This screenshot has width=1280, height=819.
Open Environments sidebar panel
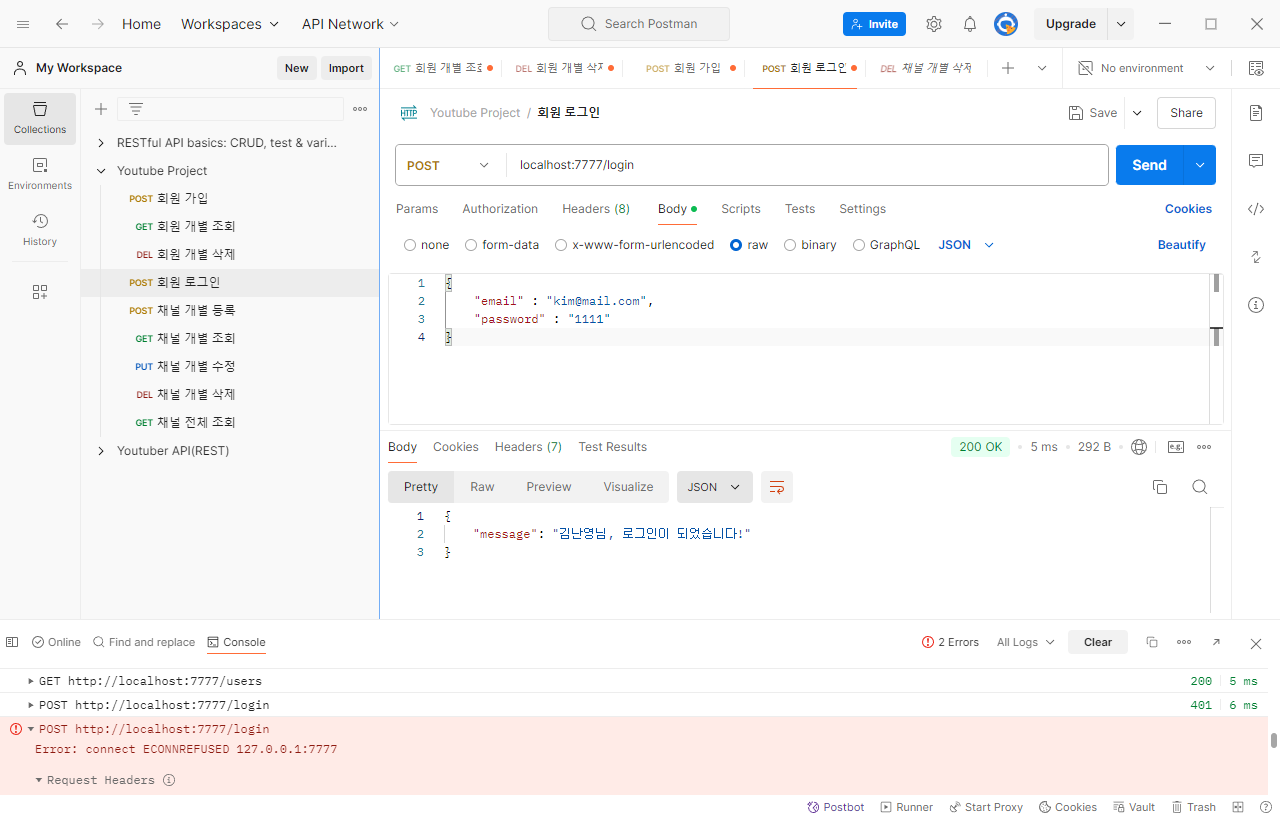point(40,174)
